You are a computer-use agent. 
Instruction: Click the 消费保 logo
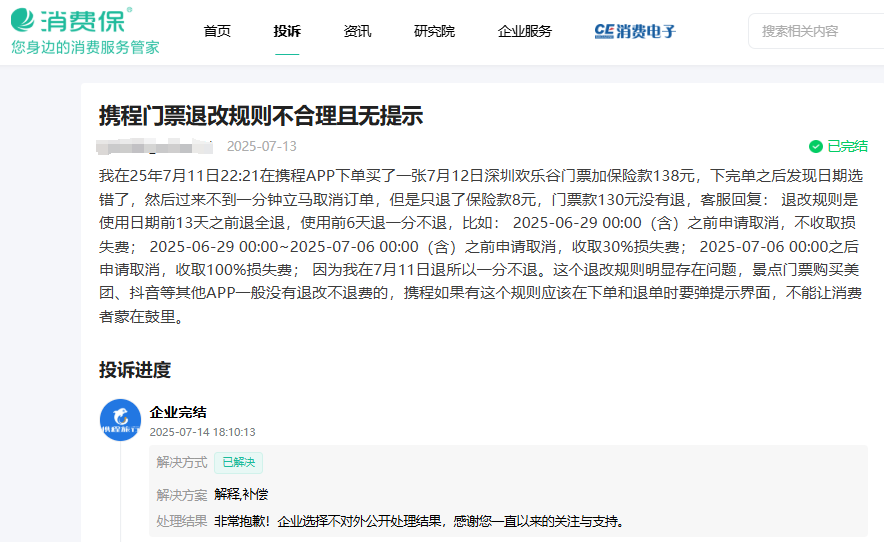click(71, 20)
